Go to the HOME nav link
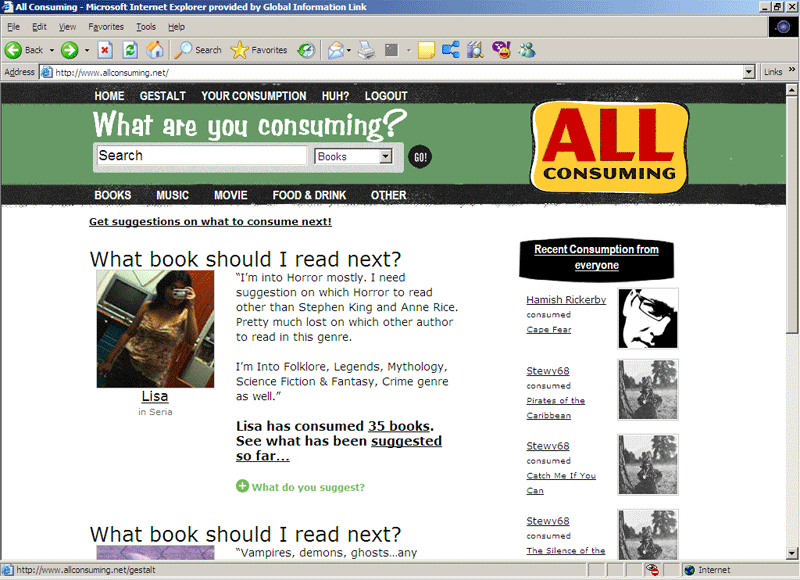This screenshot has height=580, width=800. [109, 96]
